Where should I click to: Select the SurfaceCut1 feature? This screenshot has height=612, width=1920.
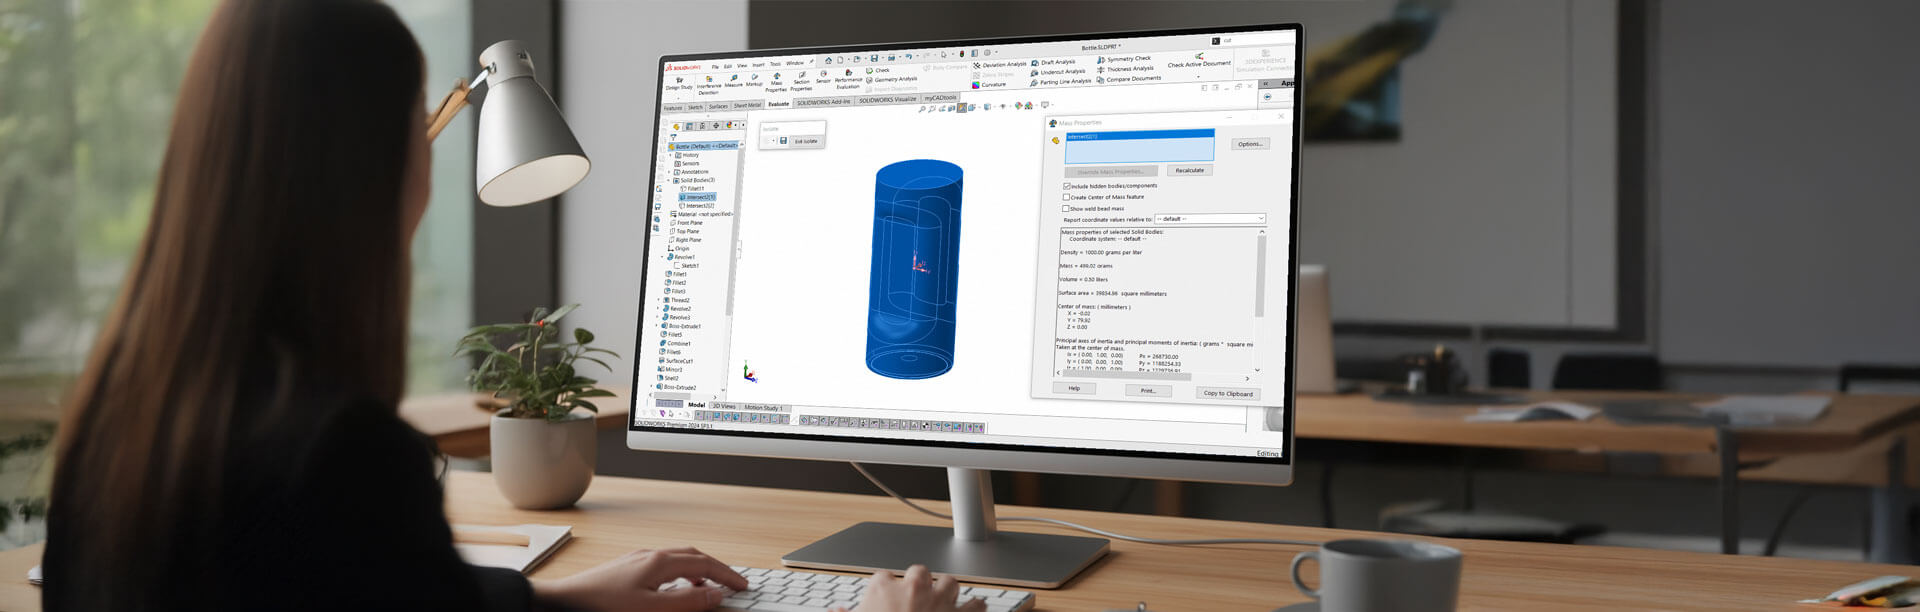pyautogui.click(x=678, y=361)
